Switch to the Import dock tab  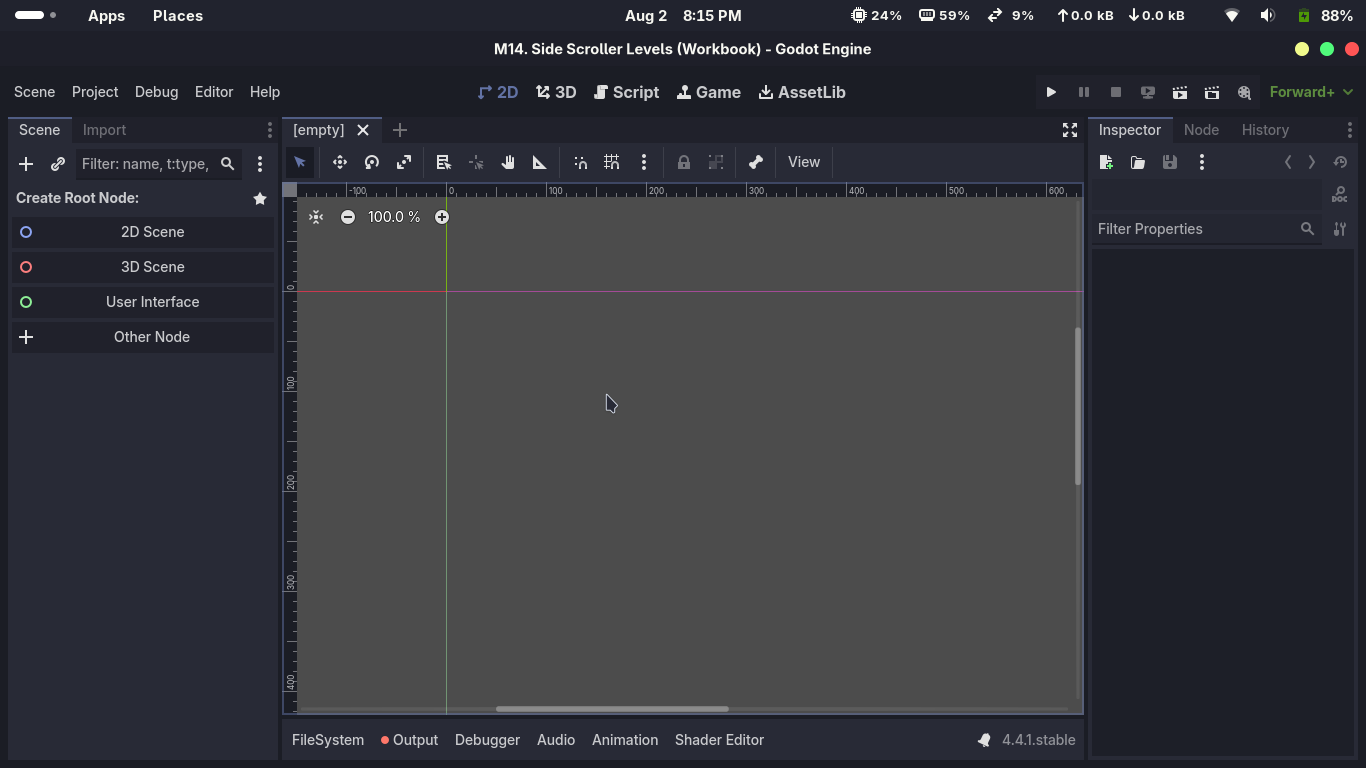[x=104, y=130]
